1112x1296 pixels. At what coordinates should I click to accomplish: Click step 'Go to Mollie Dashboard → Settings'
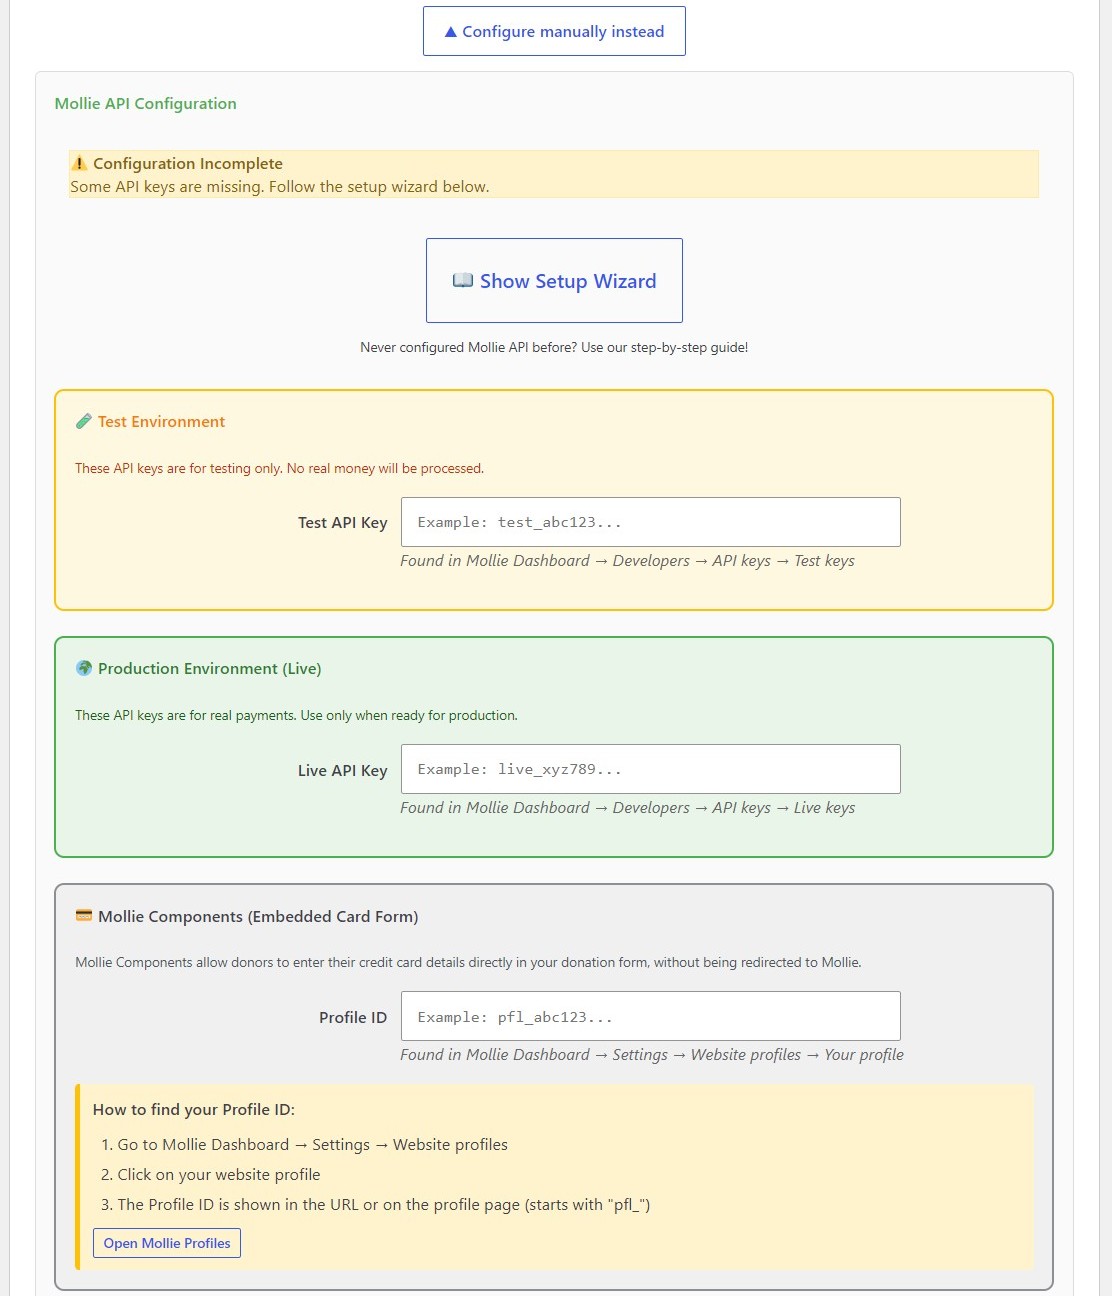312,1144
